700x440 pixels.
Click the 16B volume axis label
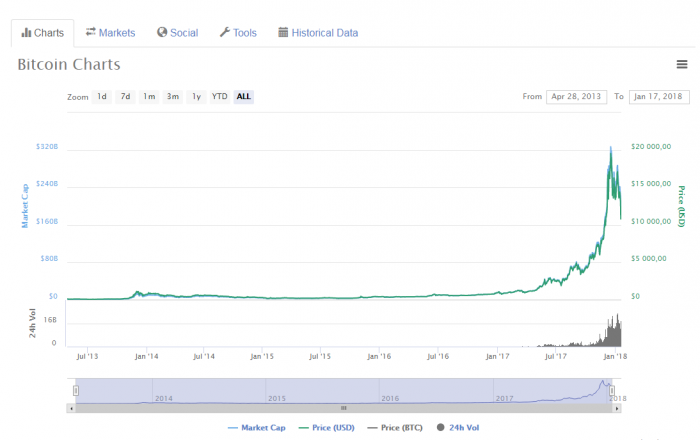(x=50, y=320)
